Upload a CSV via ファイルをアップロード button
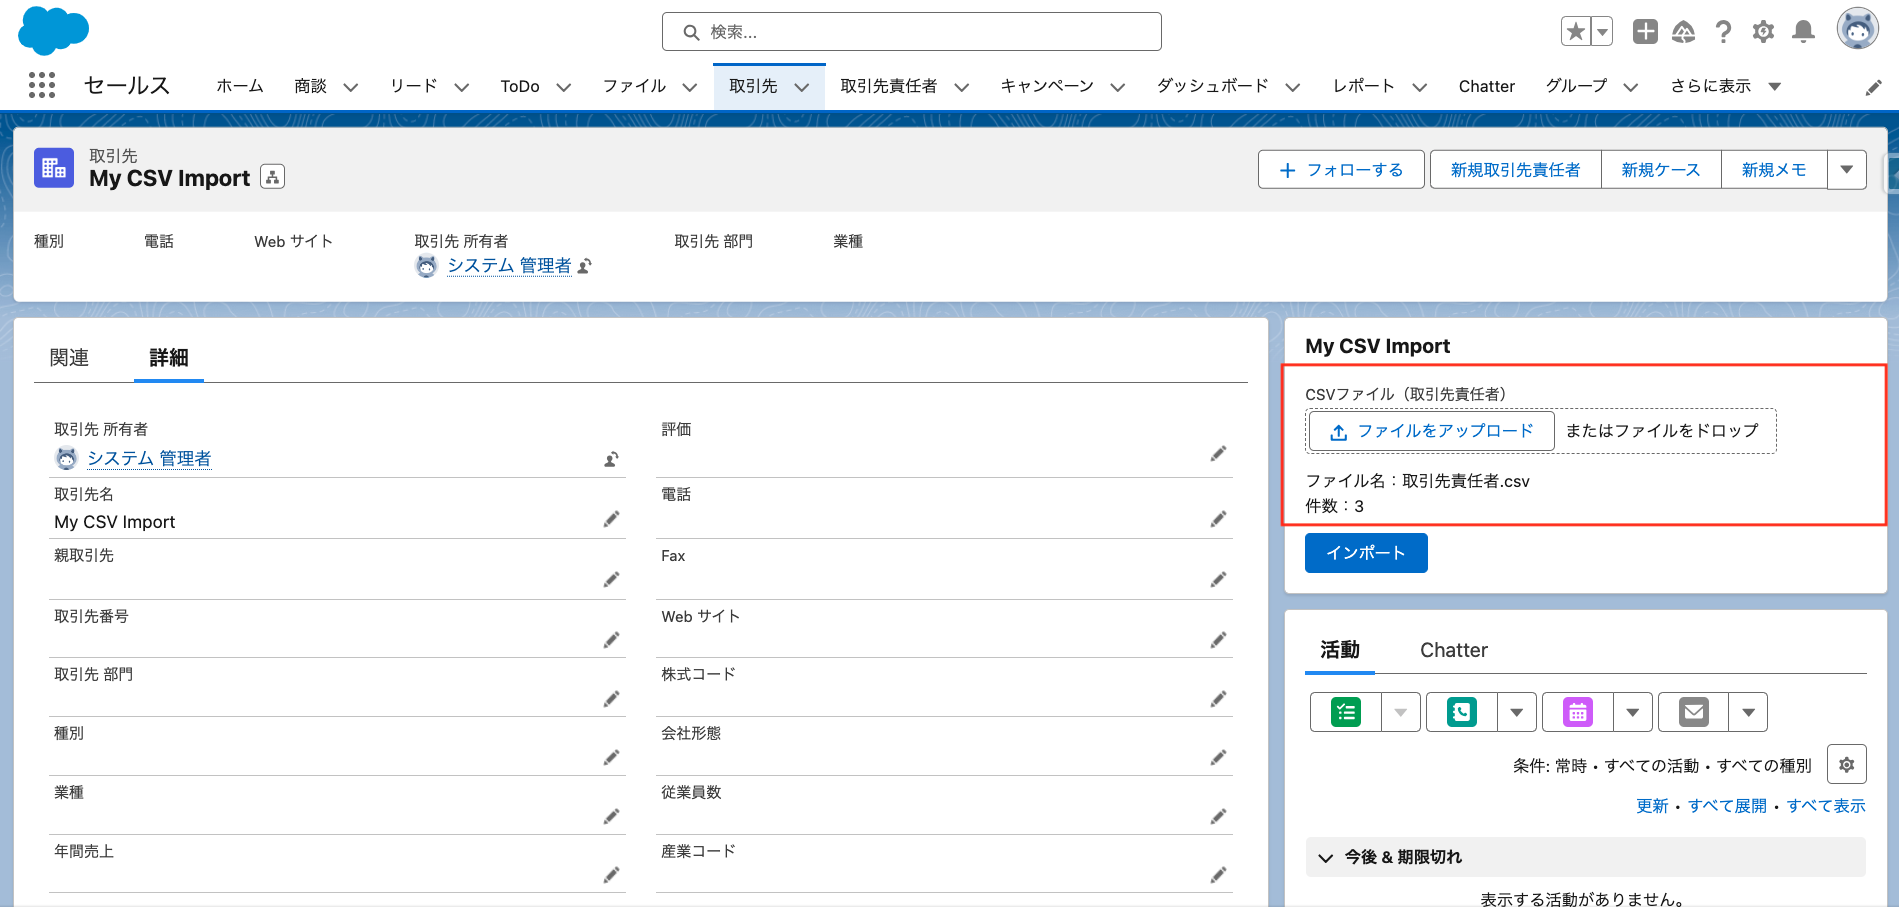This screenshot has width=1899, height=907. tap(1429, 431)
